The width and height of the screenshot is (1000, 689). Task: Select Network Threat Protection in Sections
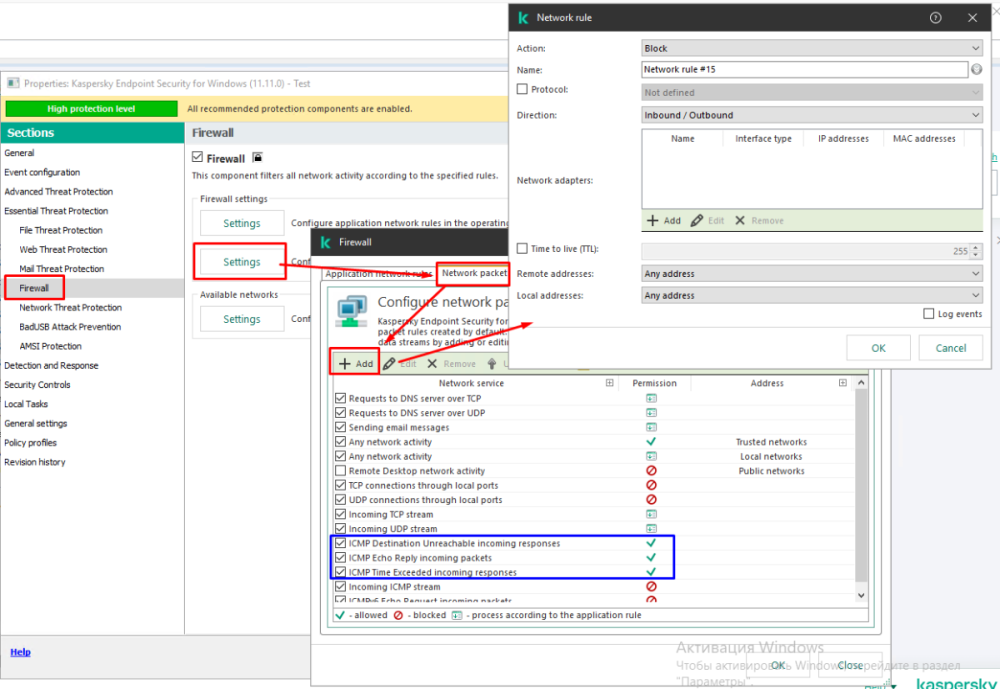pos(71,308)
